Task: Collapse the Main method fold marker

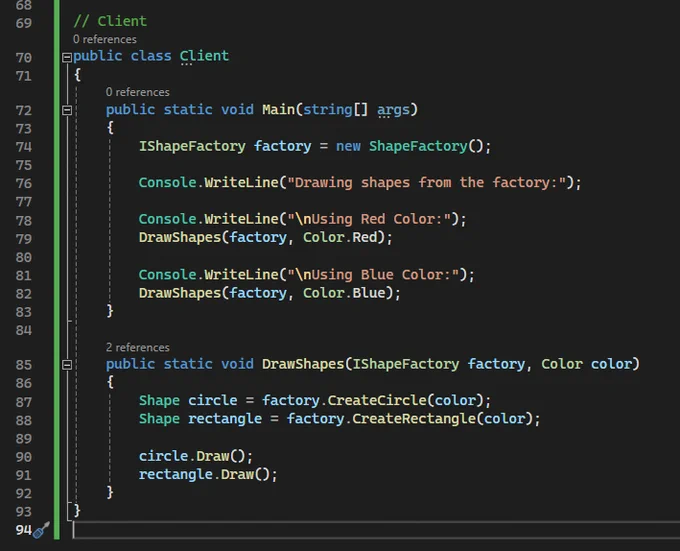Action: (x=67, y=110)
